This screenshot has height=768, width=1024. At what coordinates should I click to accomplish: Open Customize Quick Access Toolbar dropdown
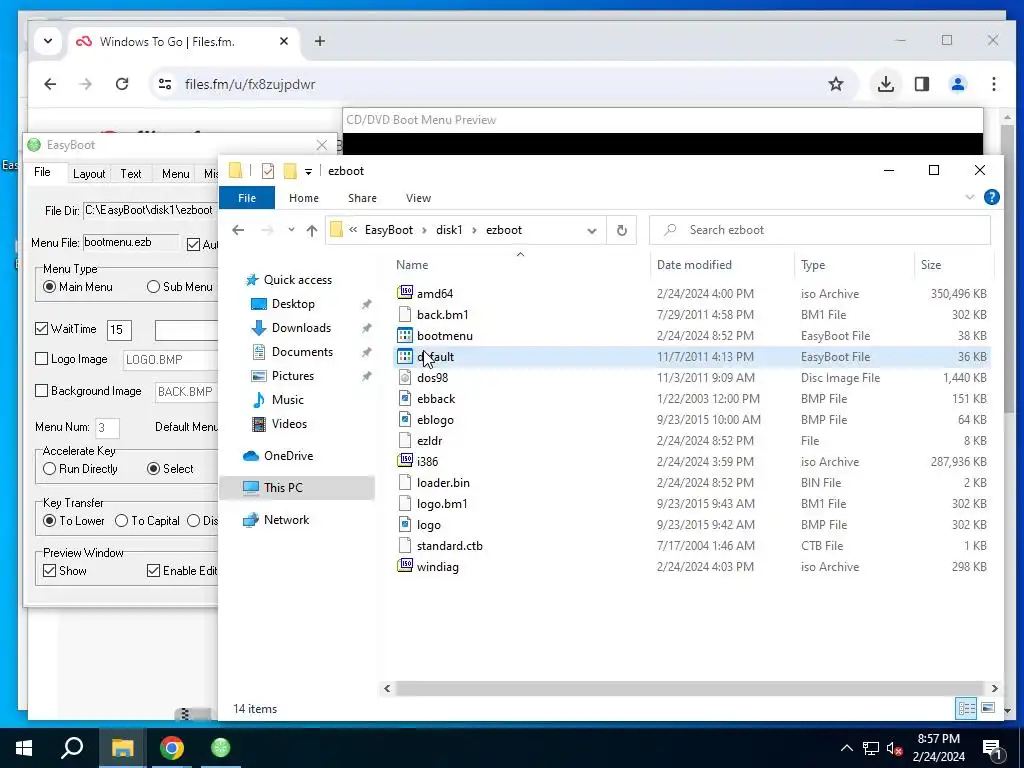point(308,172)
